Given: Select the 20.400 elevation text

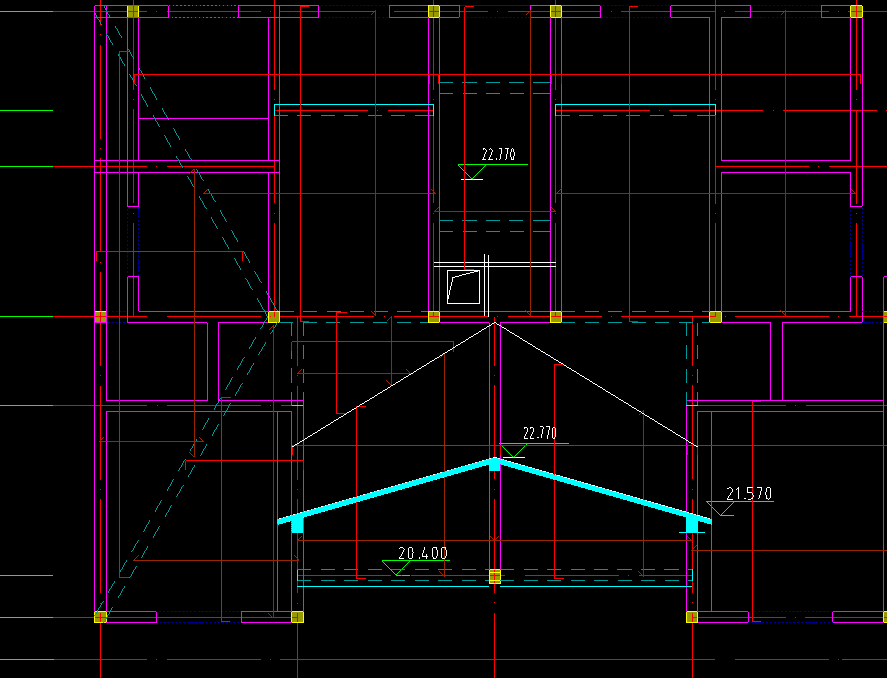Looking at the screenshot, I should point(423,553).
